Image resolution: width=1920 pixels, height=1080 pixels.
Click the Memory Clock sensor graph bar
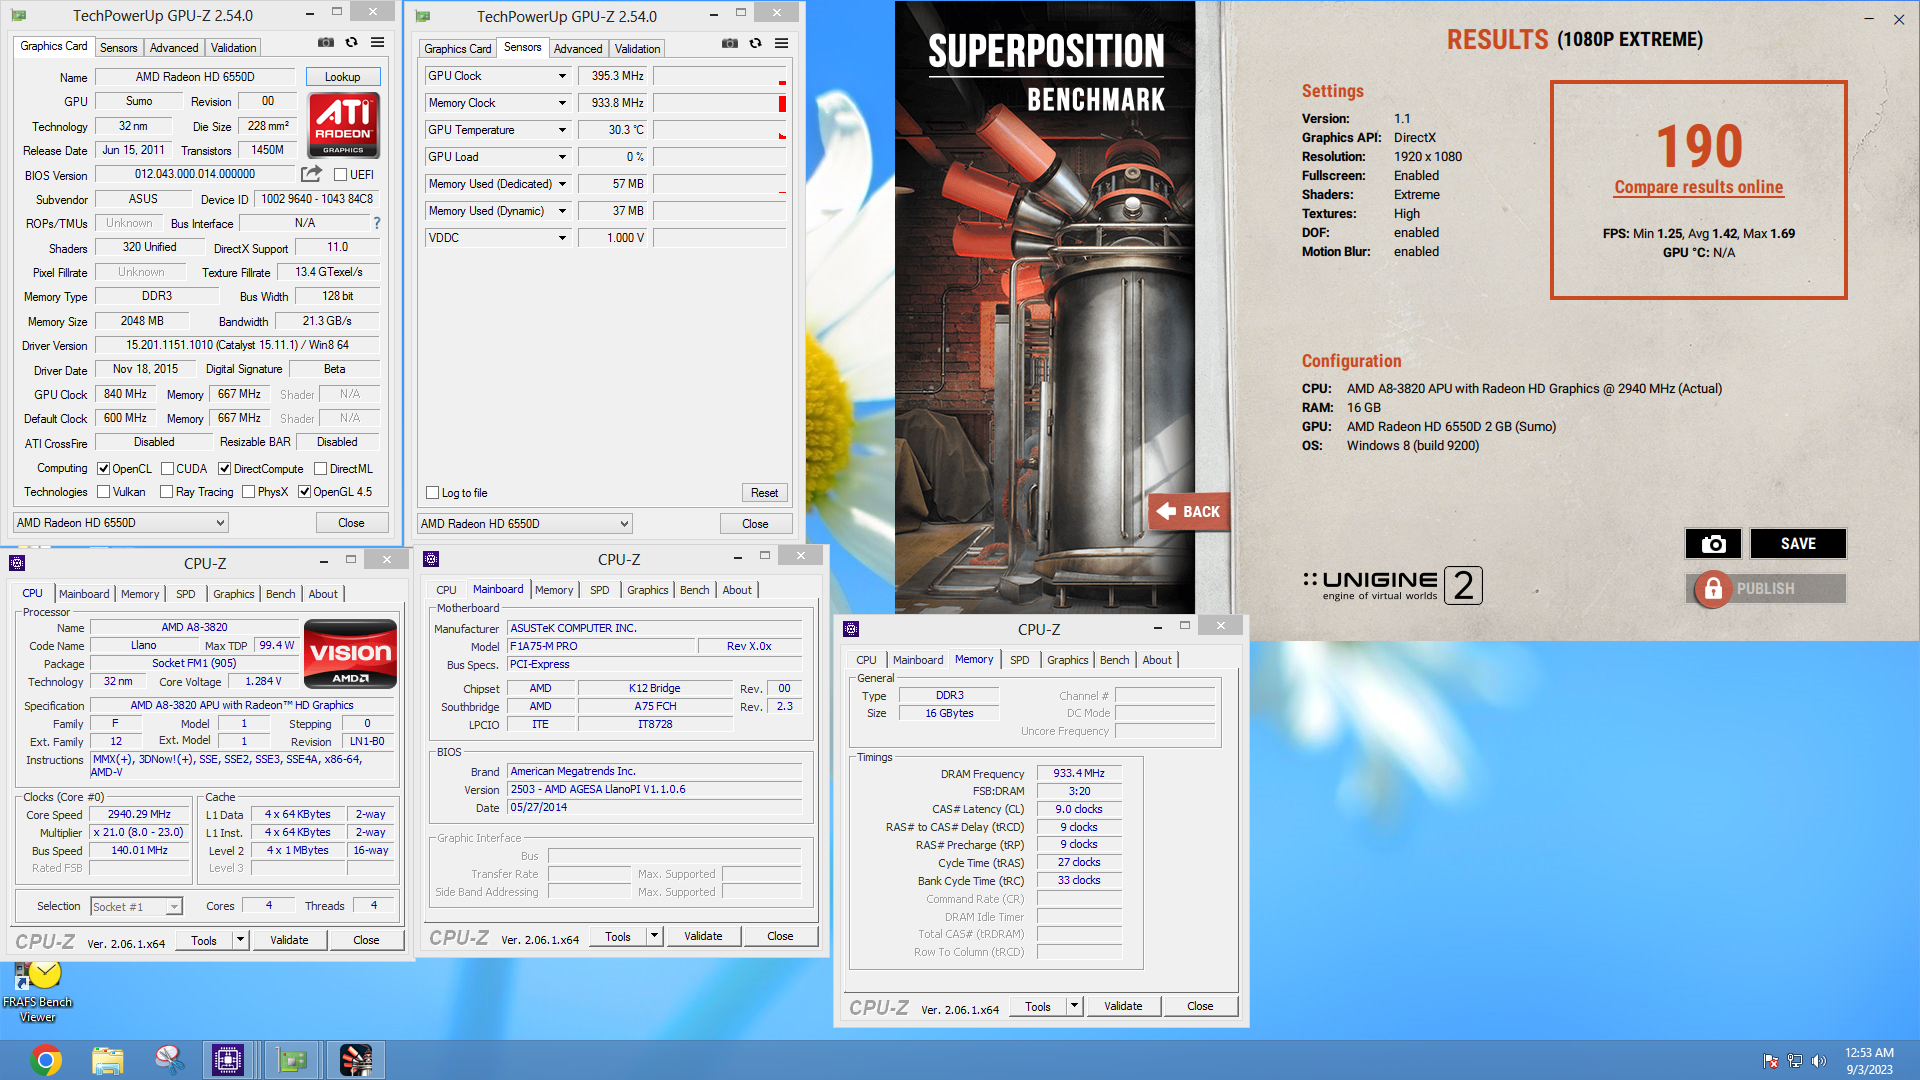720,103
